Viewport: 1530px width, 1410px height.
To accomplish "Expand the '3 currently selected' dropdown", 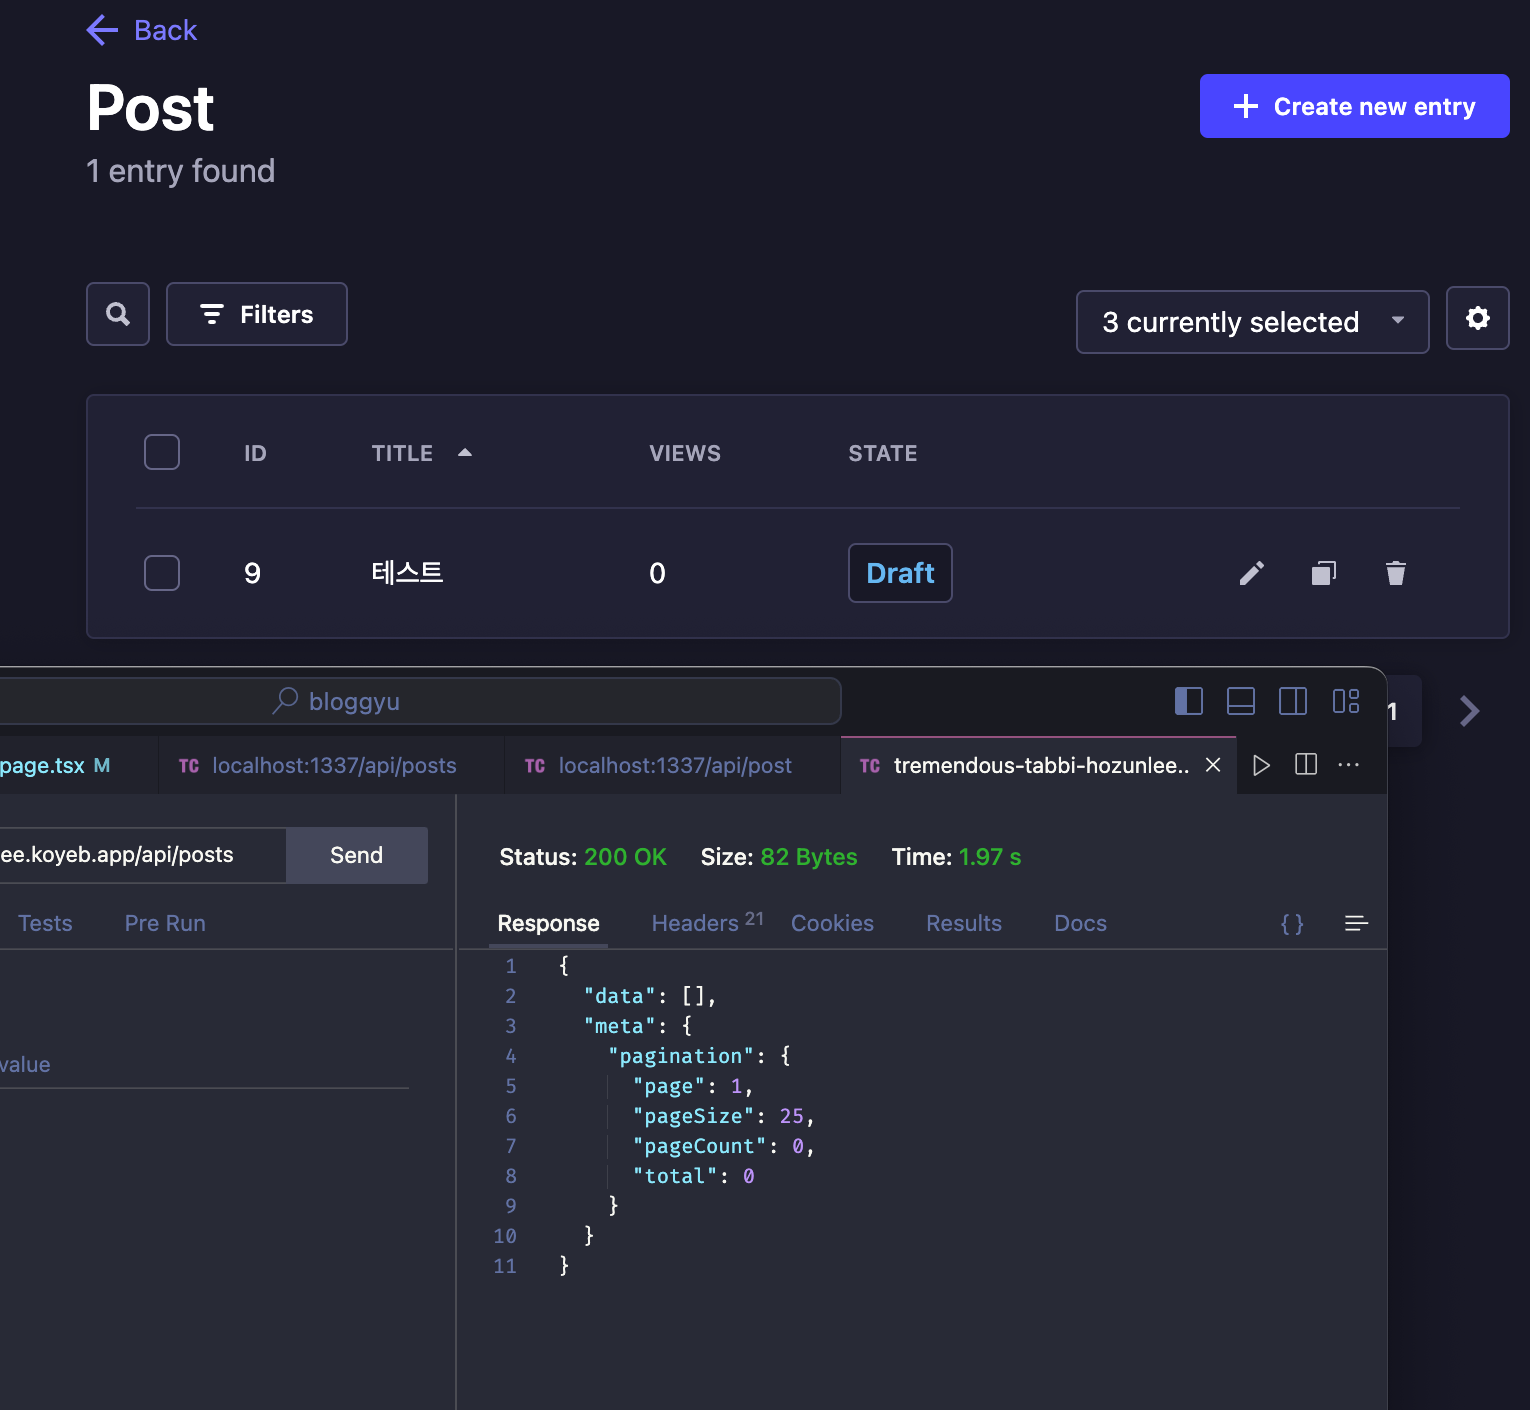I will [1252, 322].
